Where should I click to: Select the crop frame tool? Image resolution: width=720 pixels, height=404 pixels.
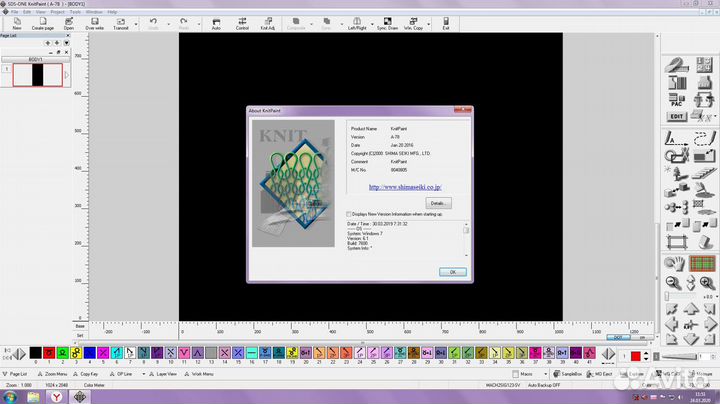pos(676,242)
